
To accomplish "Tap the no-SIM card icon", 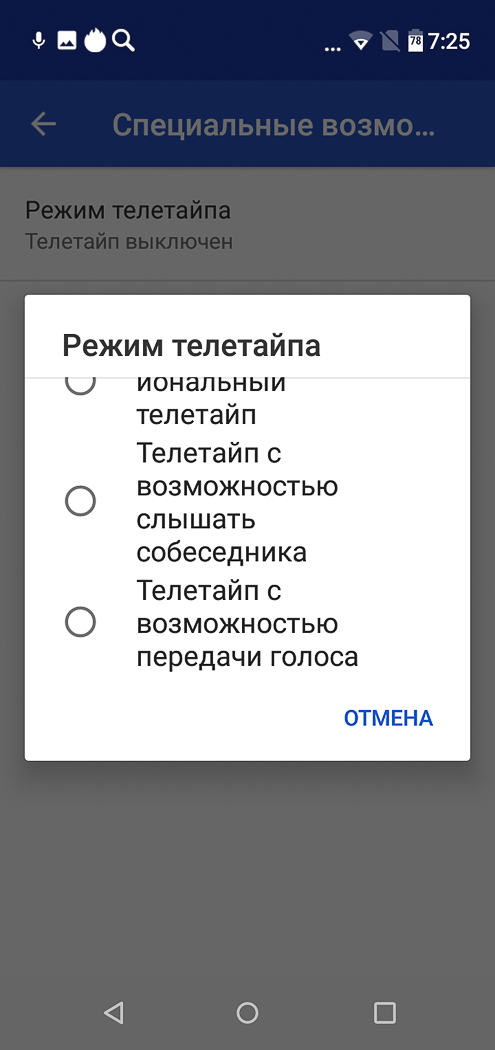I will pyautogui.click(x=389, y=42).
